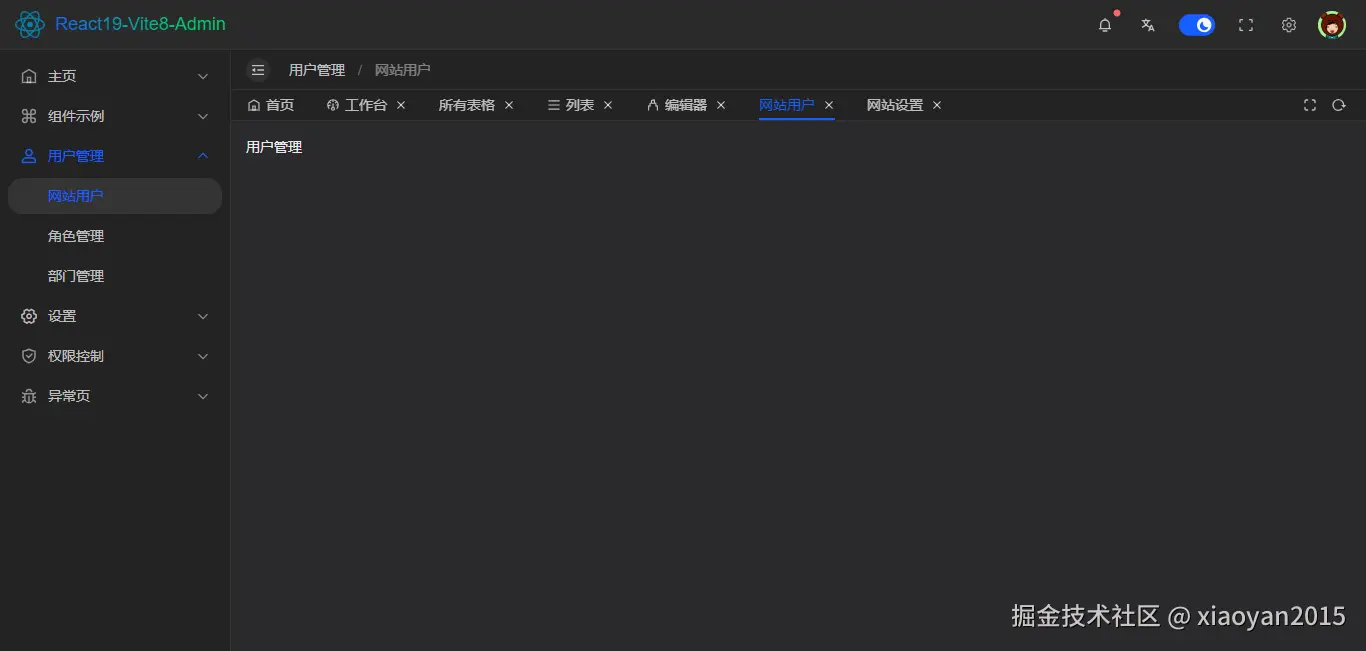Image resolution: width=1366 pixels, height=651 pixels.
Task: Collapse the 用户管理 menu chevron
Action: tap(203, 156)
